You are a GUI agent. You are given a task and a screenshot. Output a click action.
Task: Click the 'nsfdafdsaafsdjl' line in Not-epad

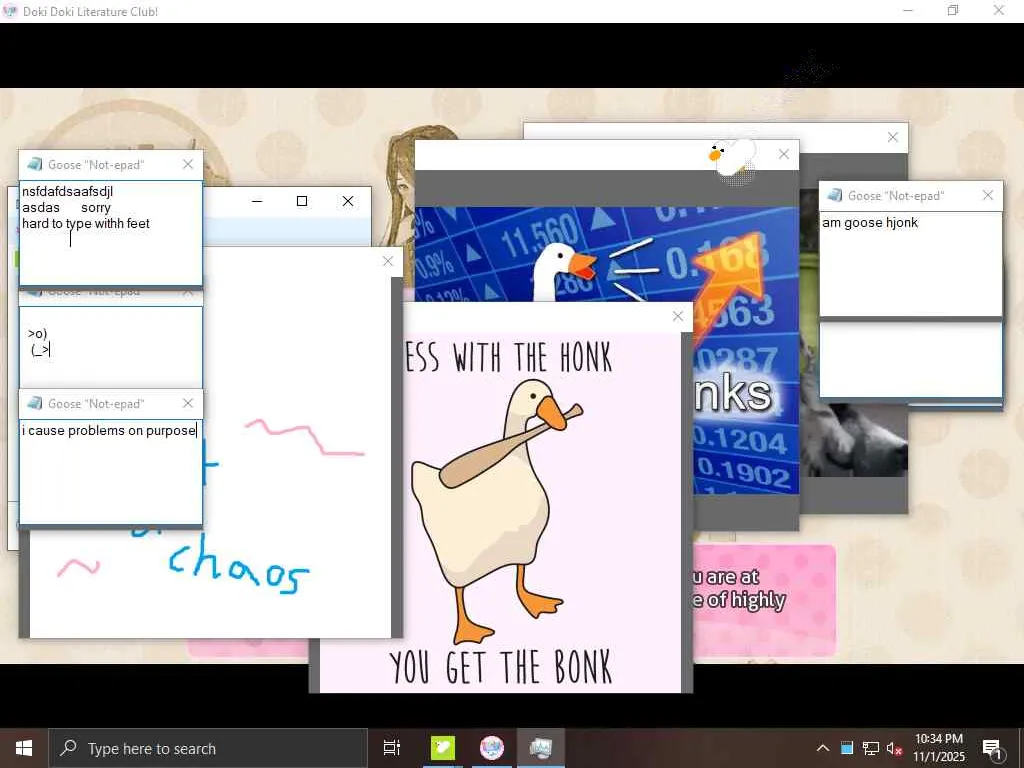point(67,191)
